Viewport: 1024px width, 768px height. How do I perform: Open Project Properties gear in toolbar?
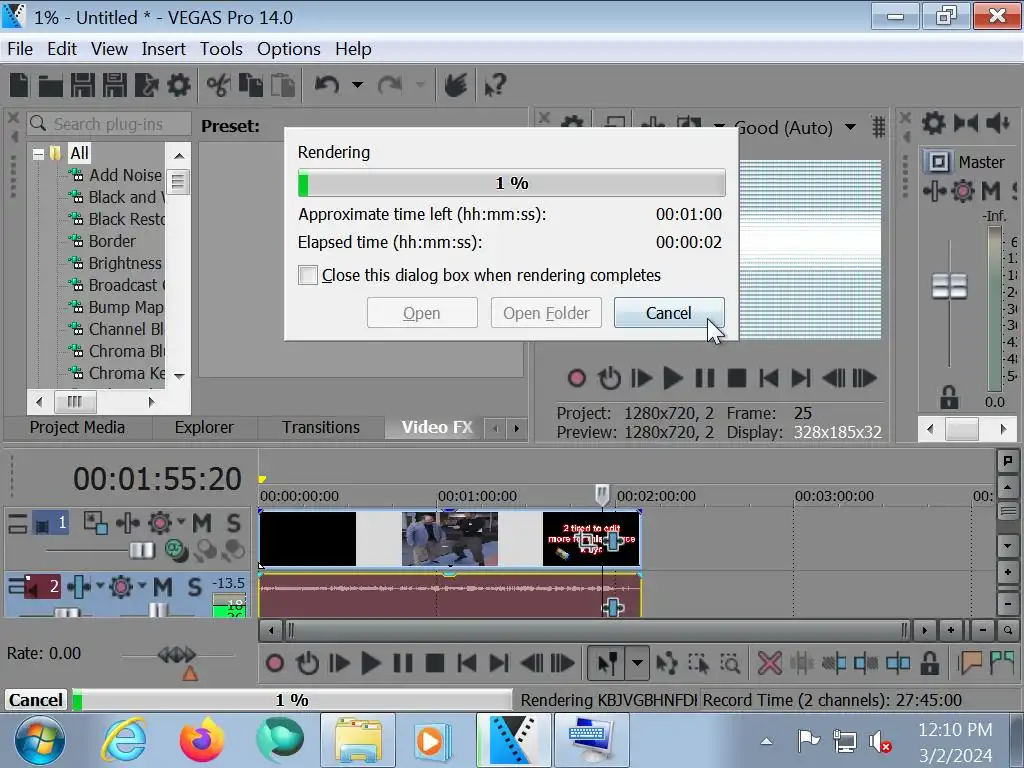tap(178, 85)
